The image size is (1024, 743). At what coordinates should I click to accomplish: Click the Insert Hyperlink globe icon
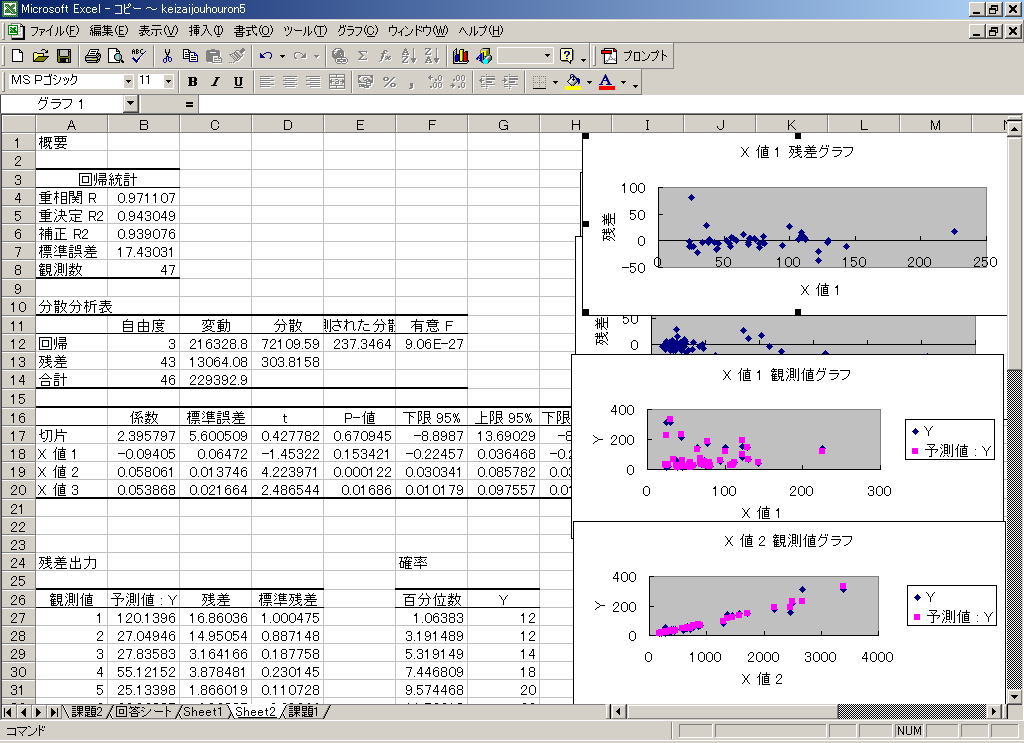click(x=340, y=56)
